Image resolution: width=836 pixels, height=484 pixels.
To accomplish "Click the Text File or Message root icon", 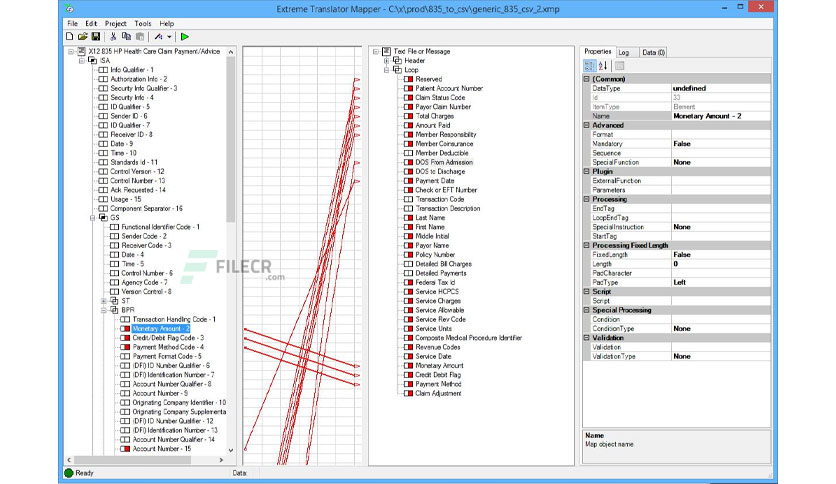I will pyautogui.click(x=387, y=51).
